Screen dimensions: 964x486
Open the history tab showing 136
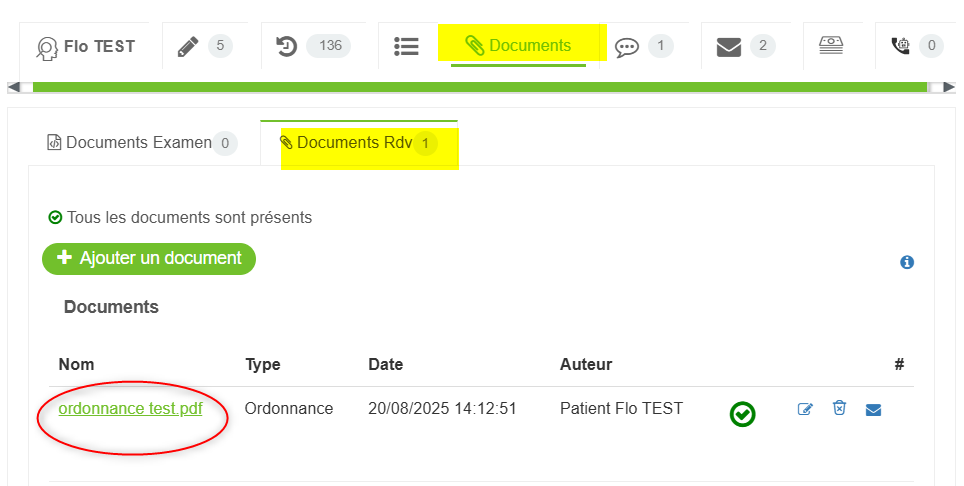point(311,46)
